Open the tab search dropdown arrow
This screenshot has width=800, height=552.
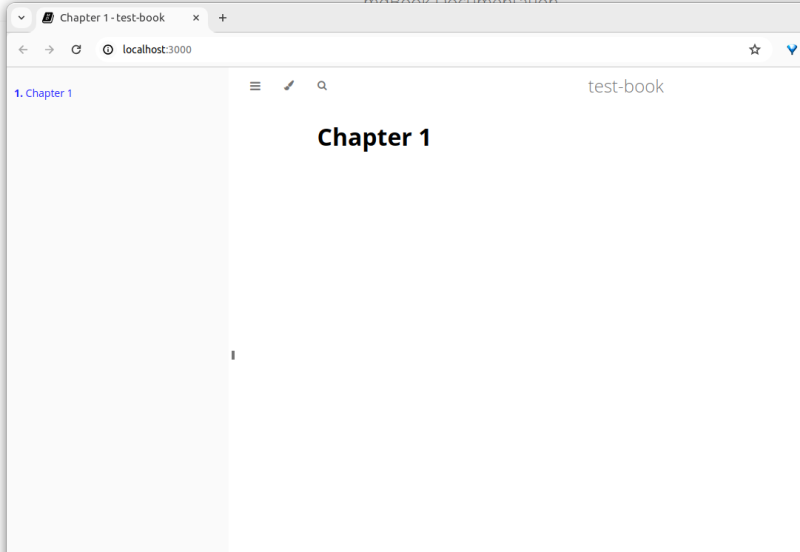(21, 18)
